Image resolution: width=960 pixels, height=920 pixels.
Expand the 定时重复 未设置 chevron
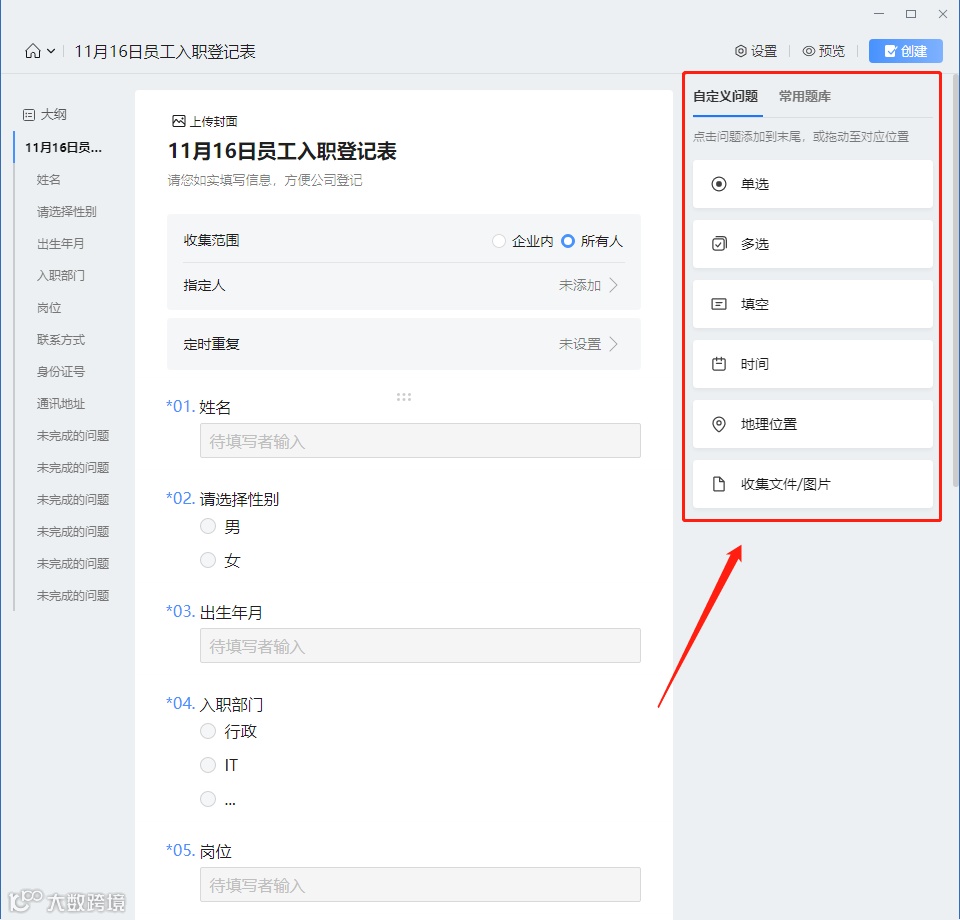click(613, 345)
